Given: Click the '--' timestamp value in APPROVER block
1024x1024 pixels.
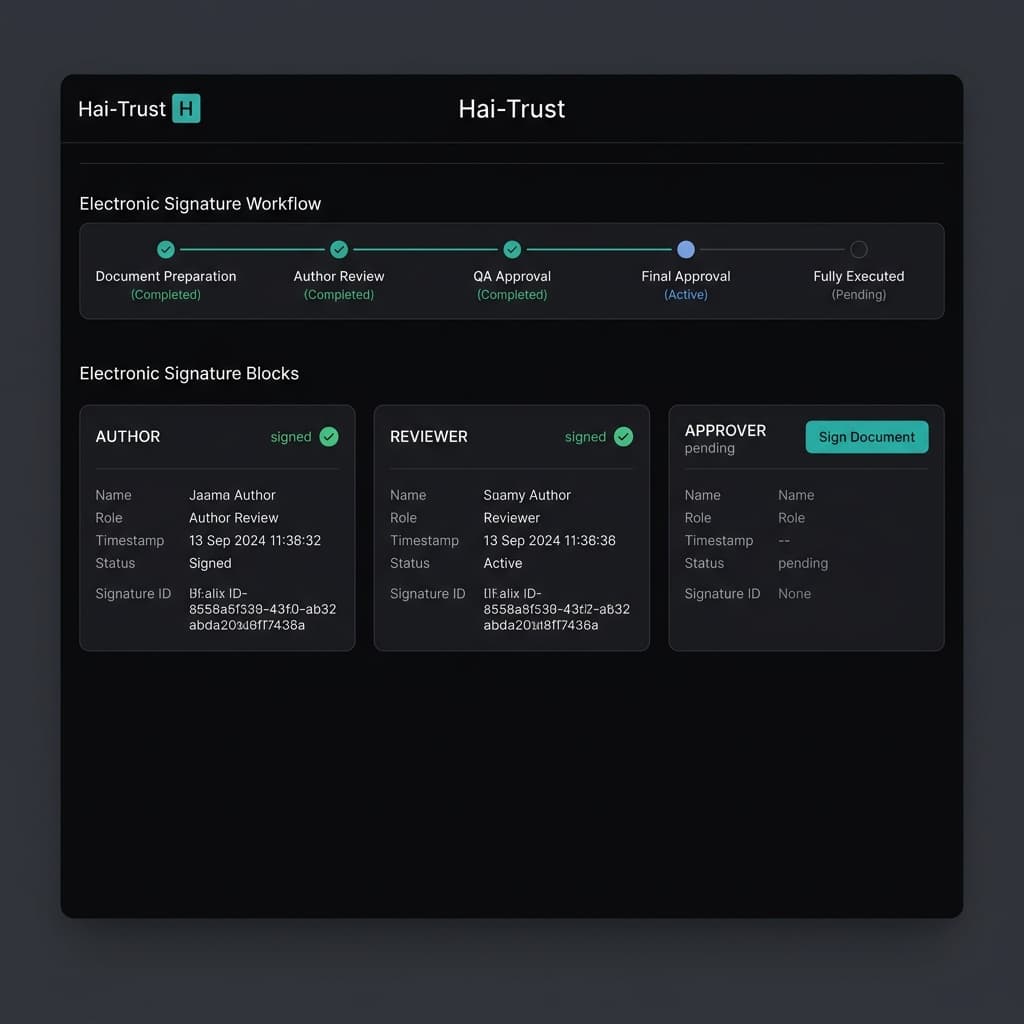Looking at the screenshot, I should (x=784, y=541).
